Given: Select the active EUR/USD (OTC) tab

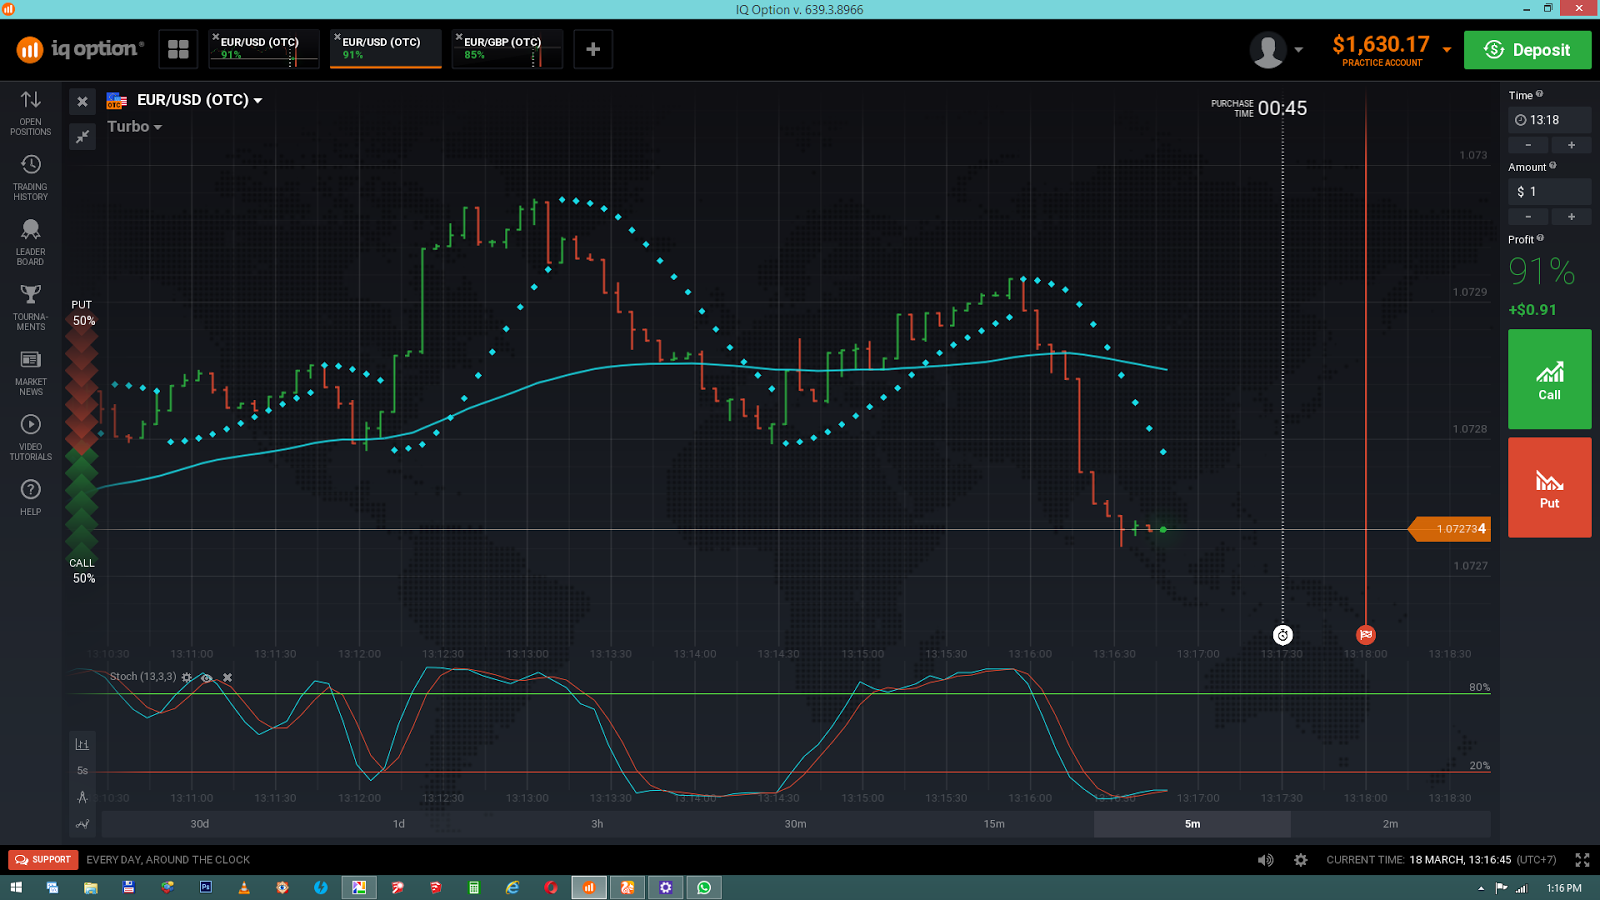Looking at the screenshot, I should (387, 49).
